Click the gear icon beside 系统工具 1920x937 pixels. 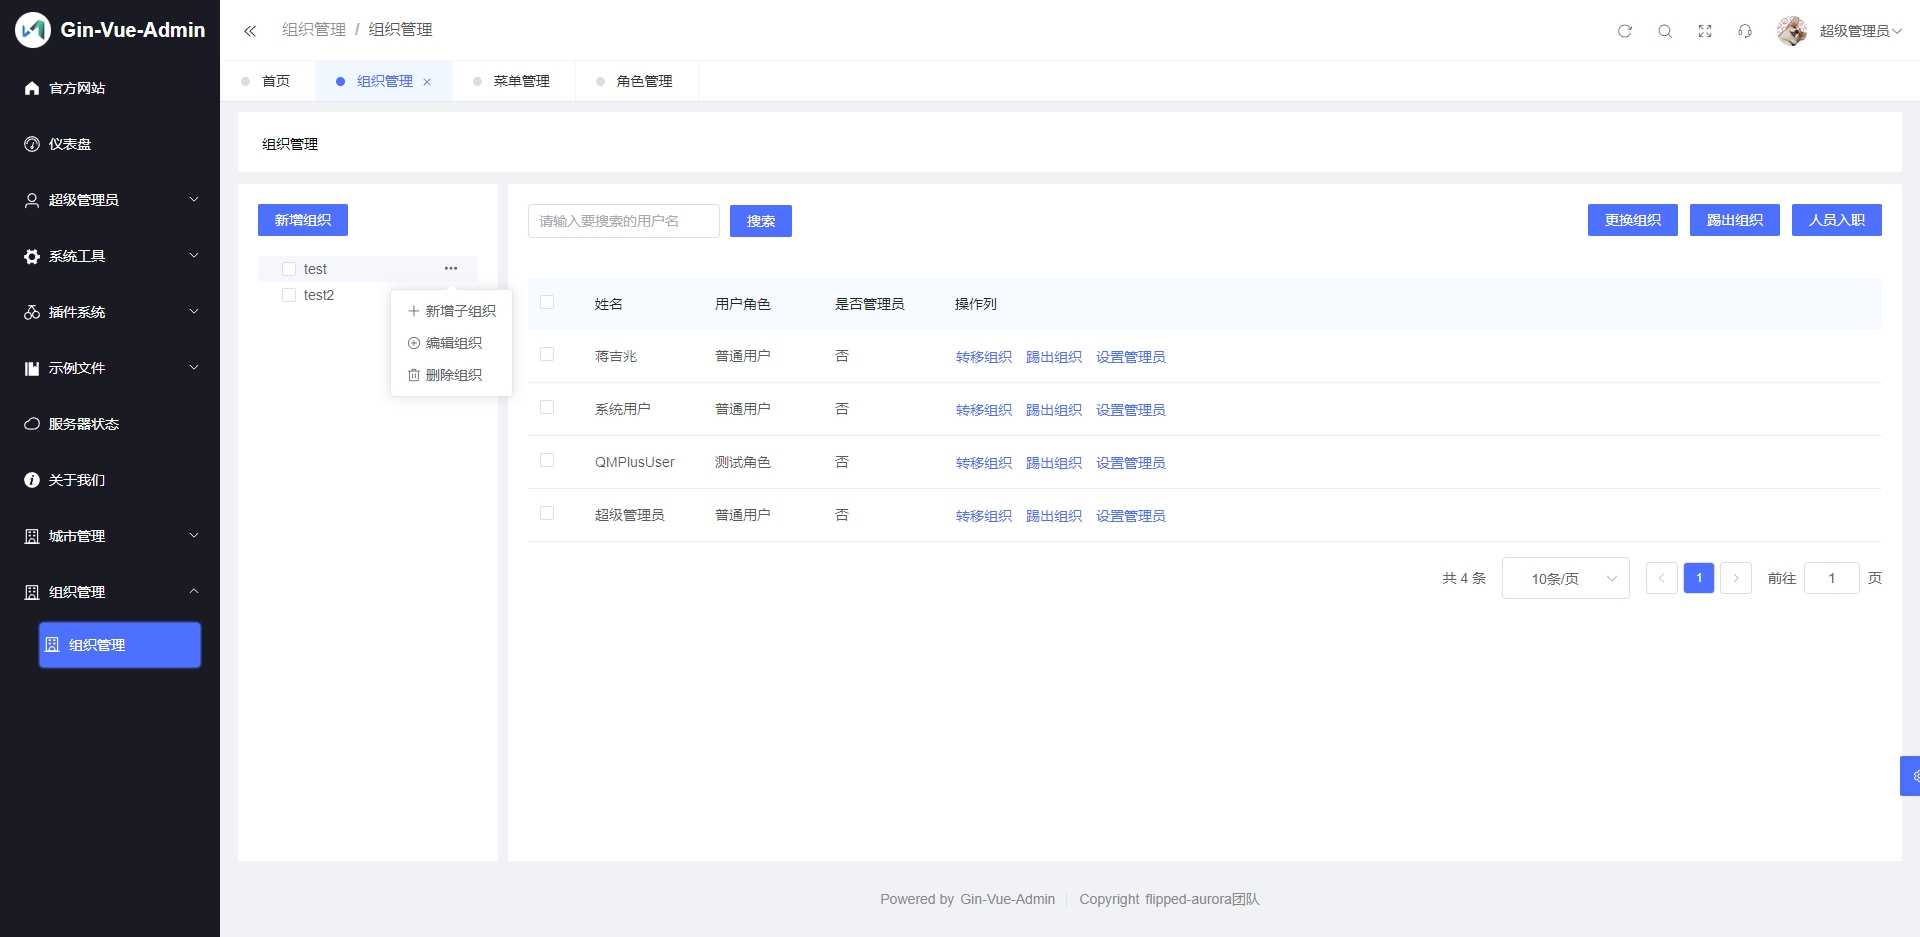pyautogui.click(x=32, y=256)
